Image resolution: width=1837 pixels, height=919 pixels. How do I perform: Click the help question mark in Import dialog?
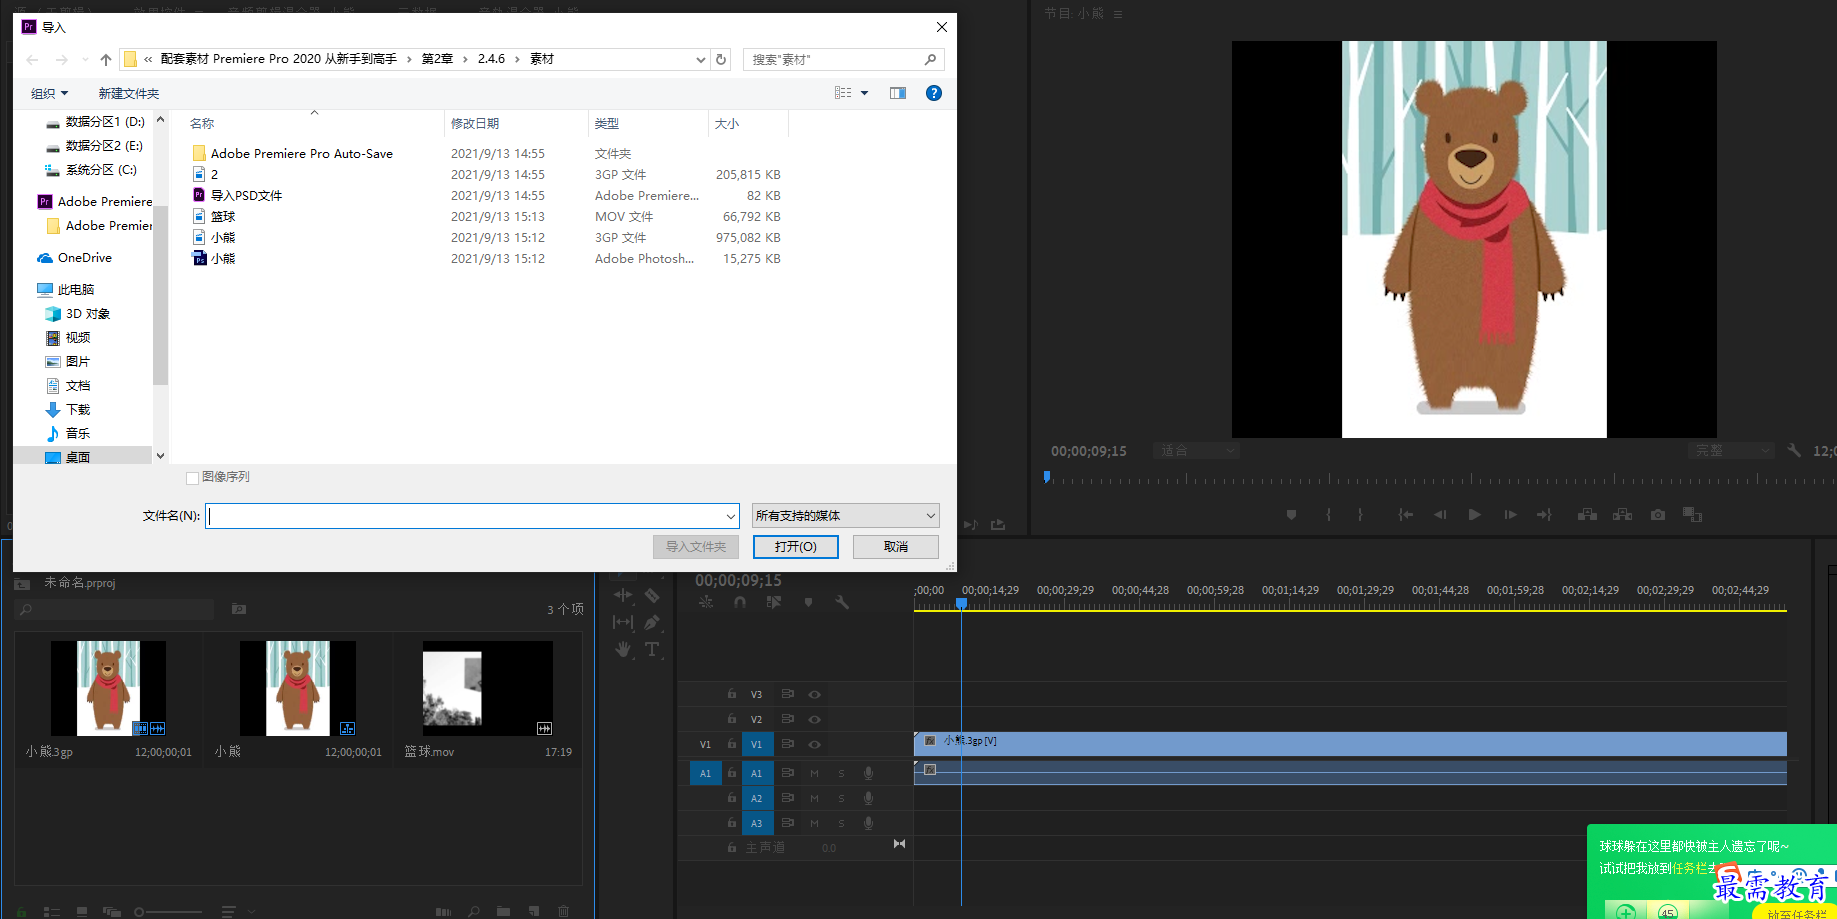[934, 93]
